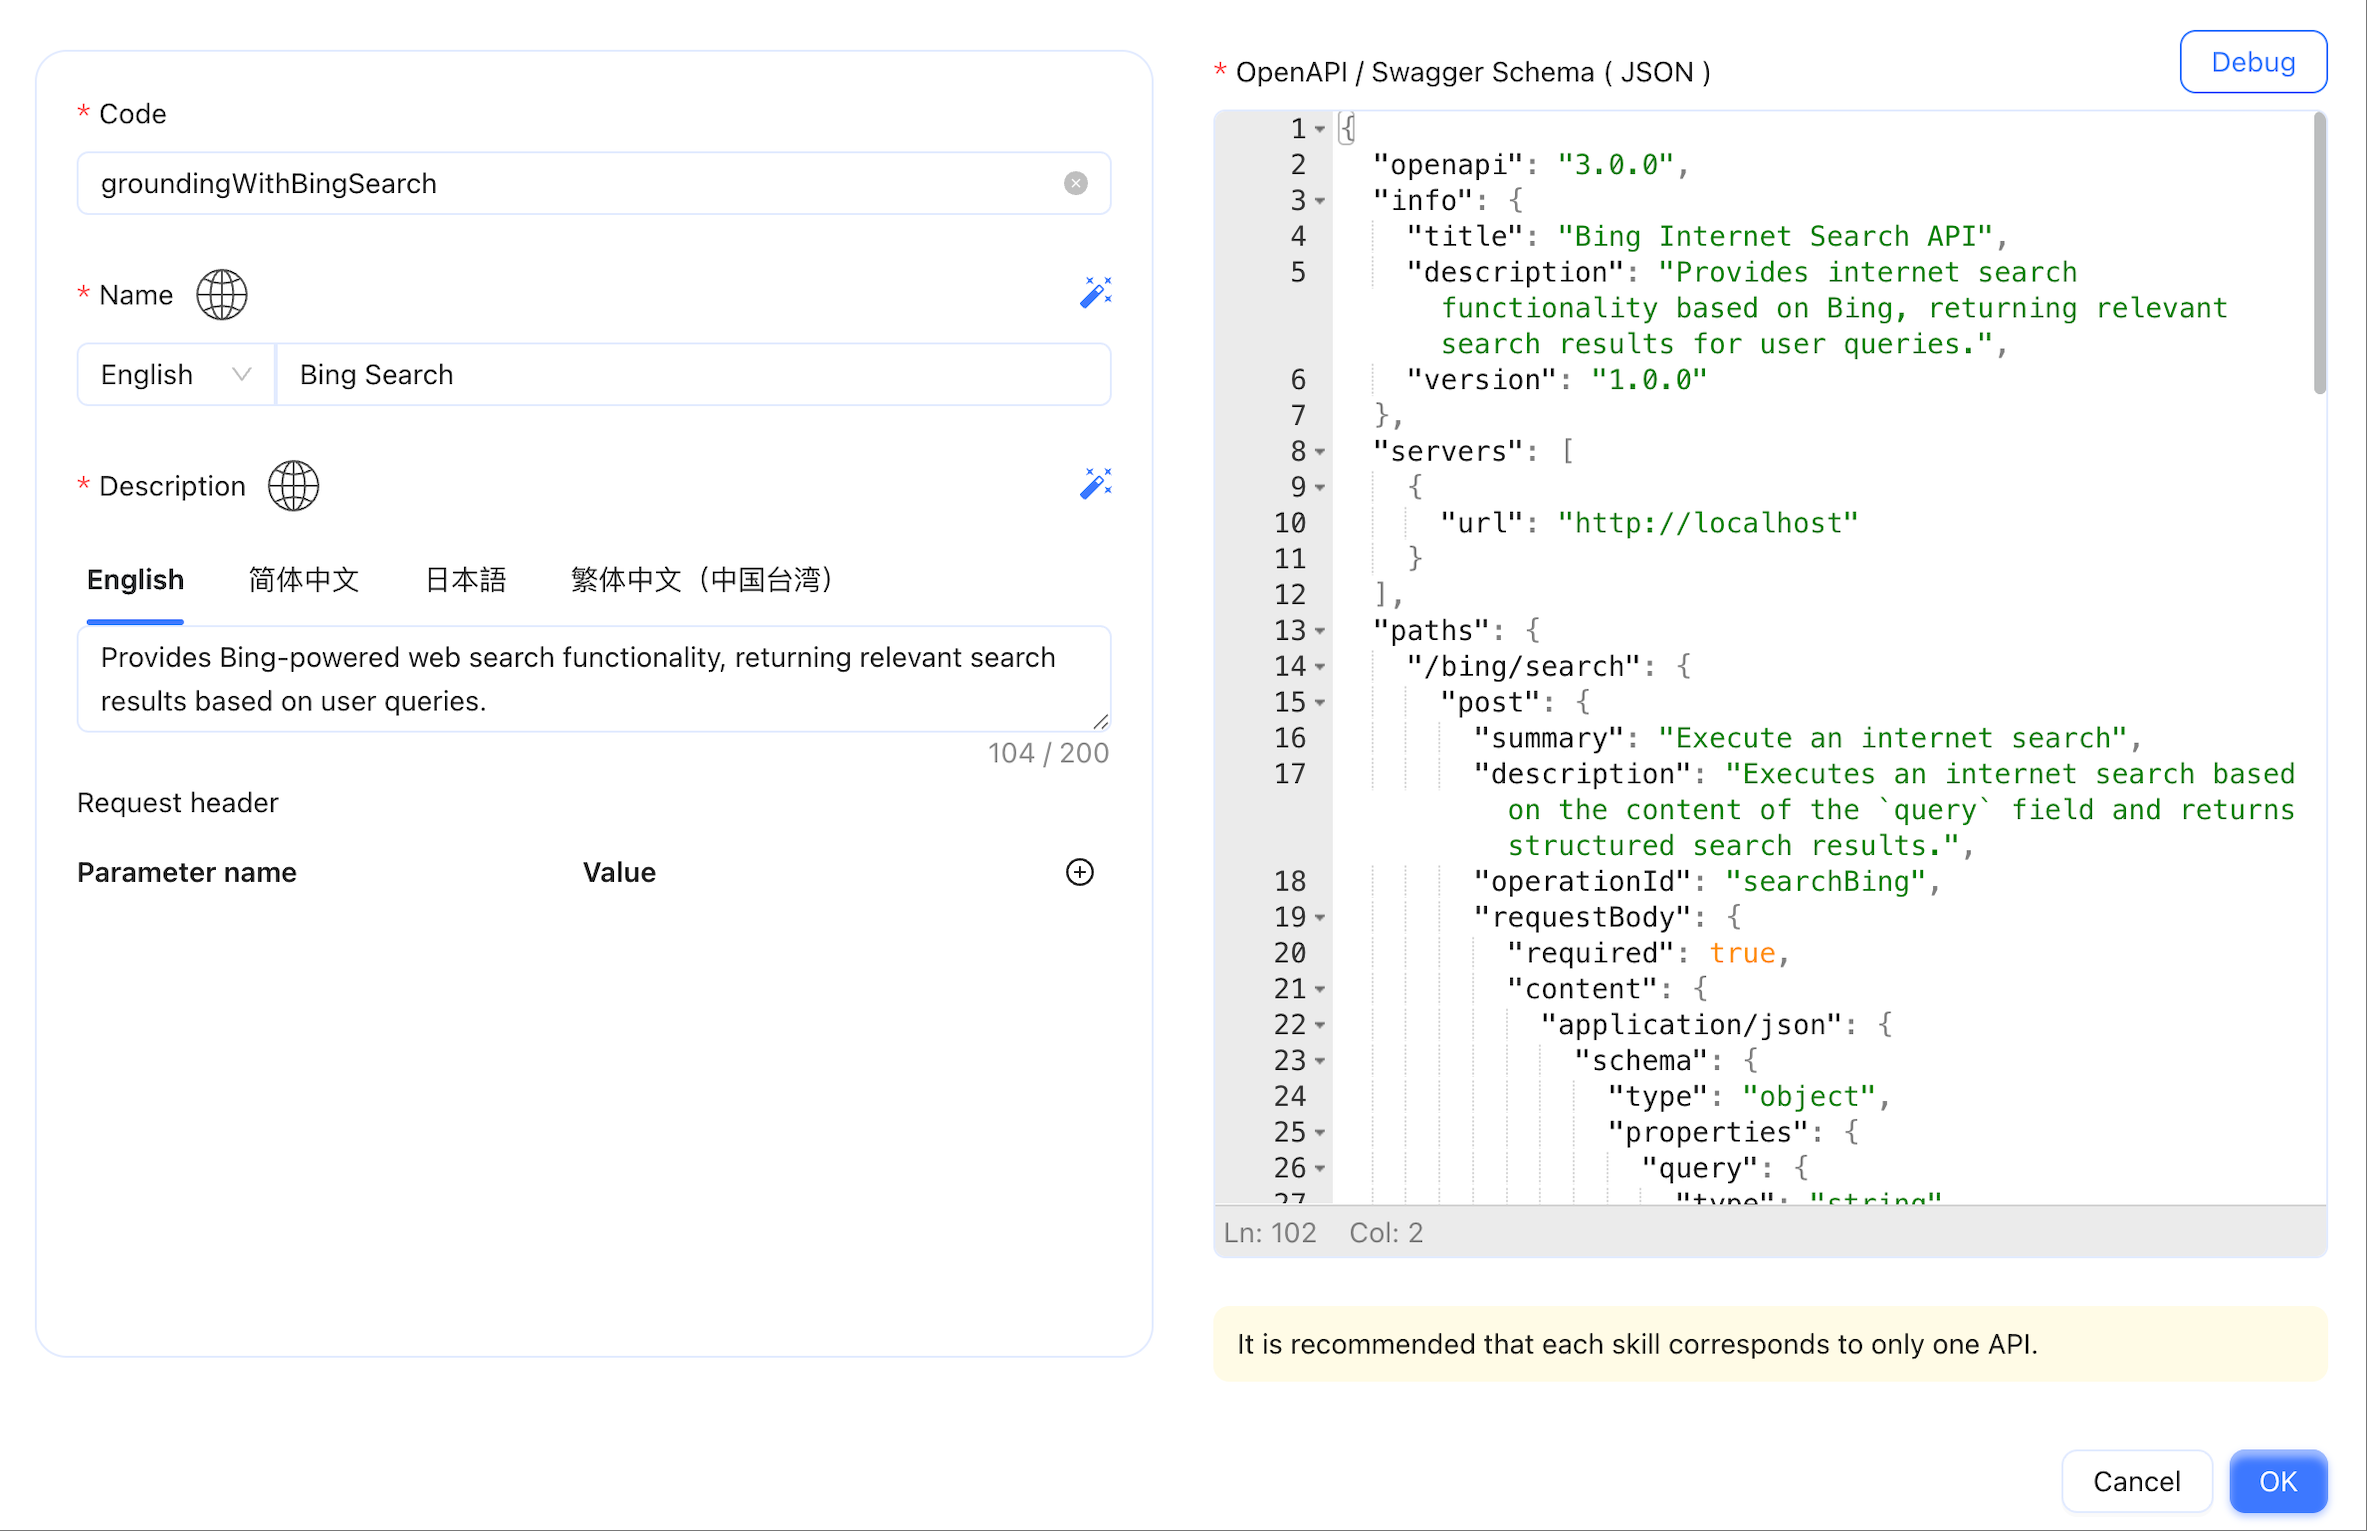Click the magic wand icon for Description
The height and width of the screenshot is (1531, 2367).
pos(1095,484)
